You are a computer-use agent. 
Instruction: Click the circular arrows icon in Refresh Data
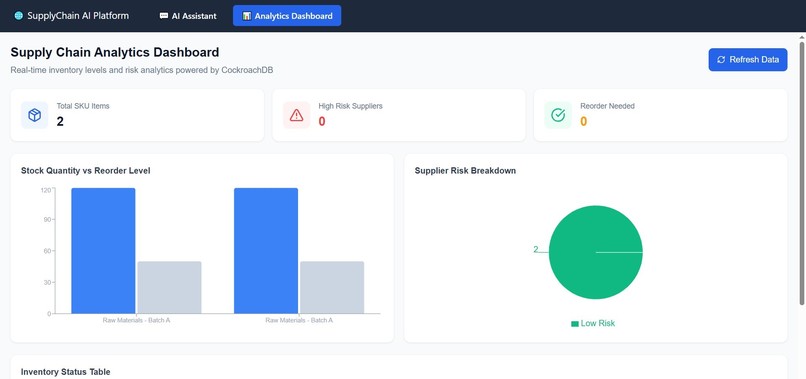[x=721, y=60]
